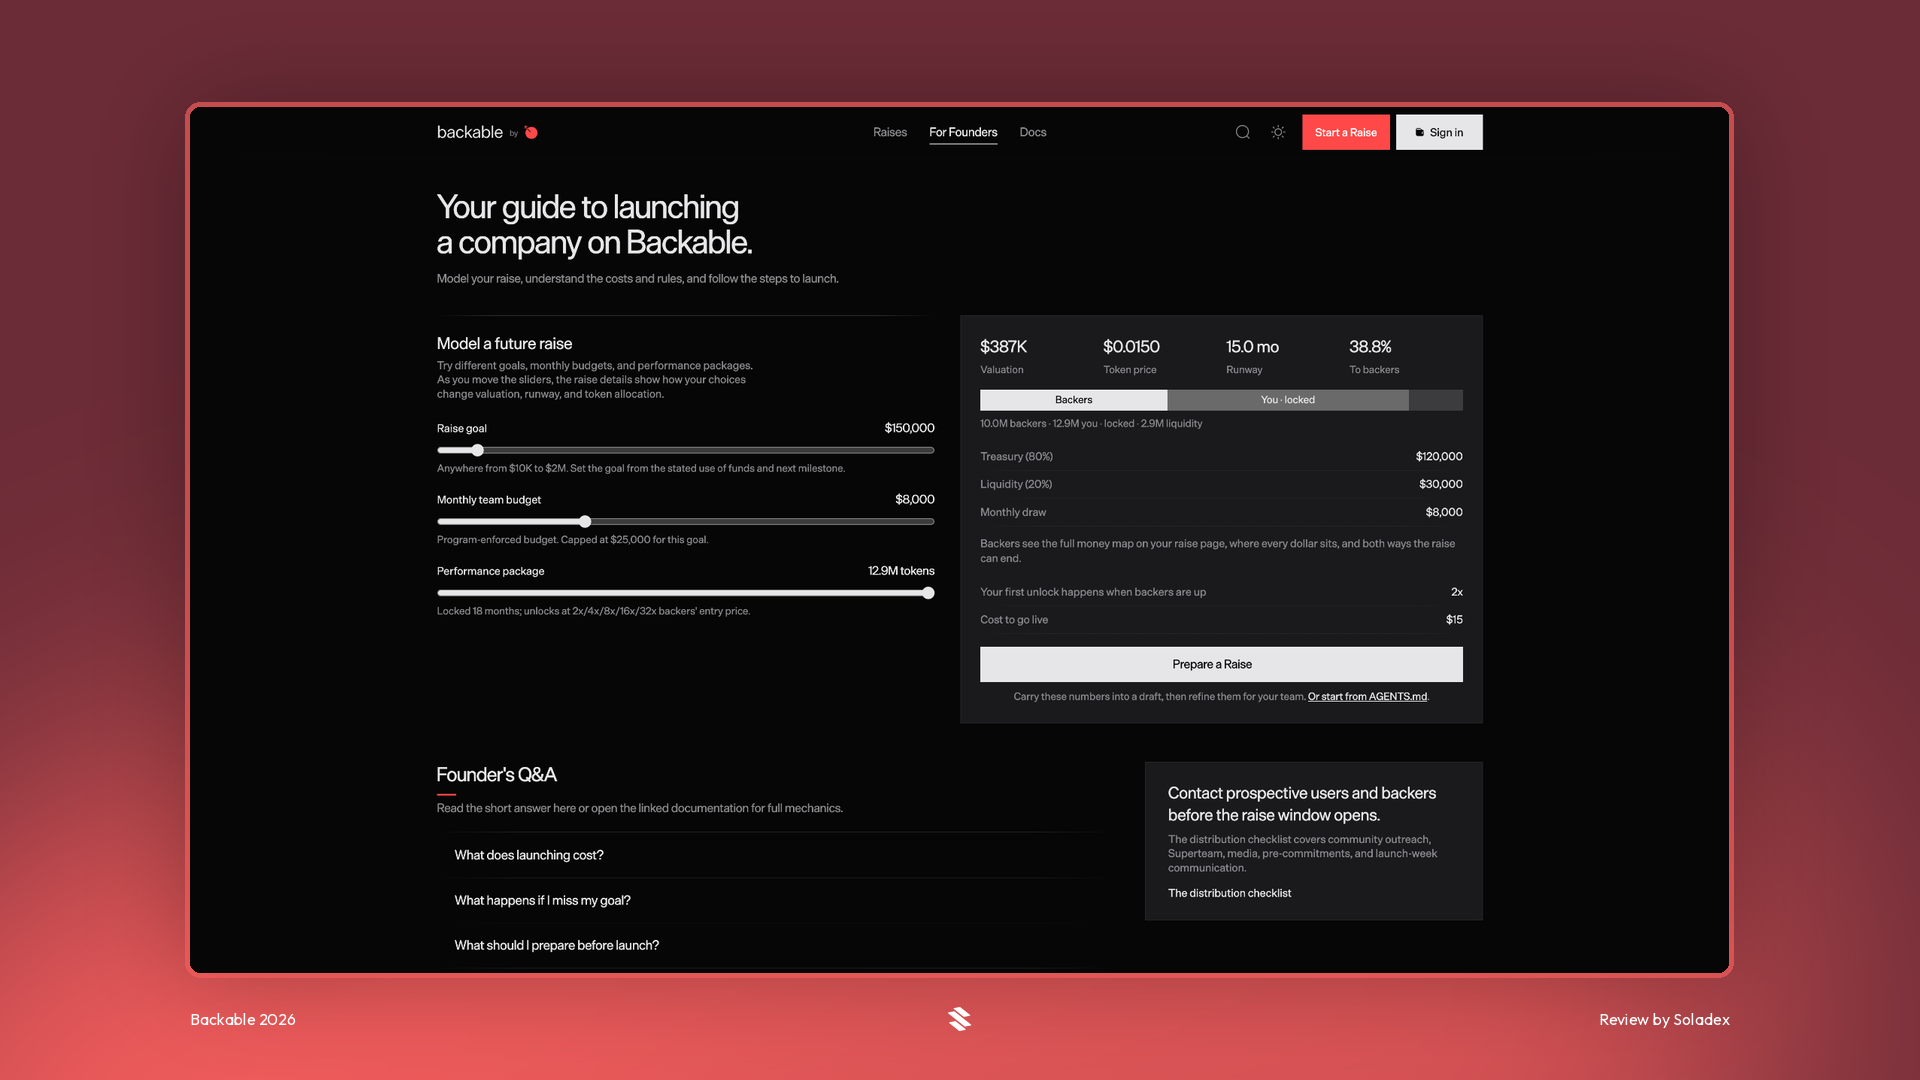Click the Cost to go live $15 value
Screen dimensions: 1920x1080
1454,620
